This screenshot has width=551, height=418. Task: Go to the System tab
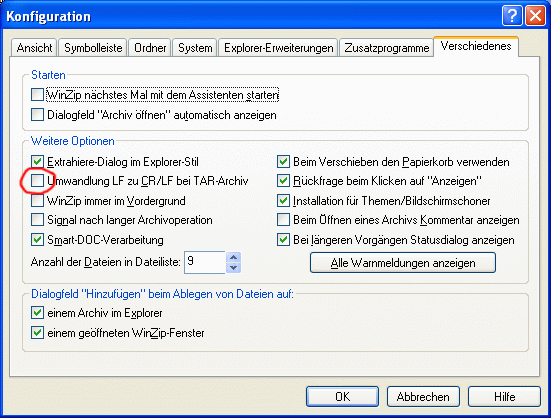pos(195,48)
